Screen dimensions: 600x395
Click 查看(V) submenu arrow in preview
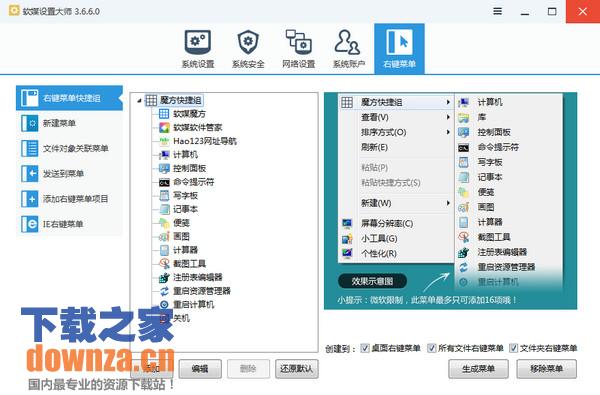pos(448,117)
